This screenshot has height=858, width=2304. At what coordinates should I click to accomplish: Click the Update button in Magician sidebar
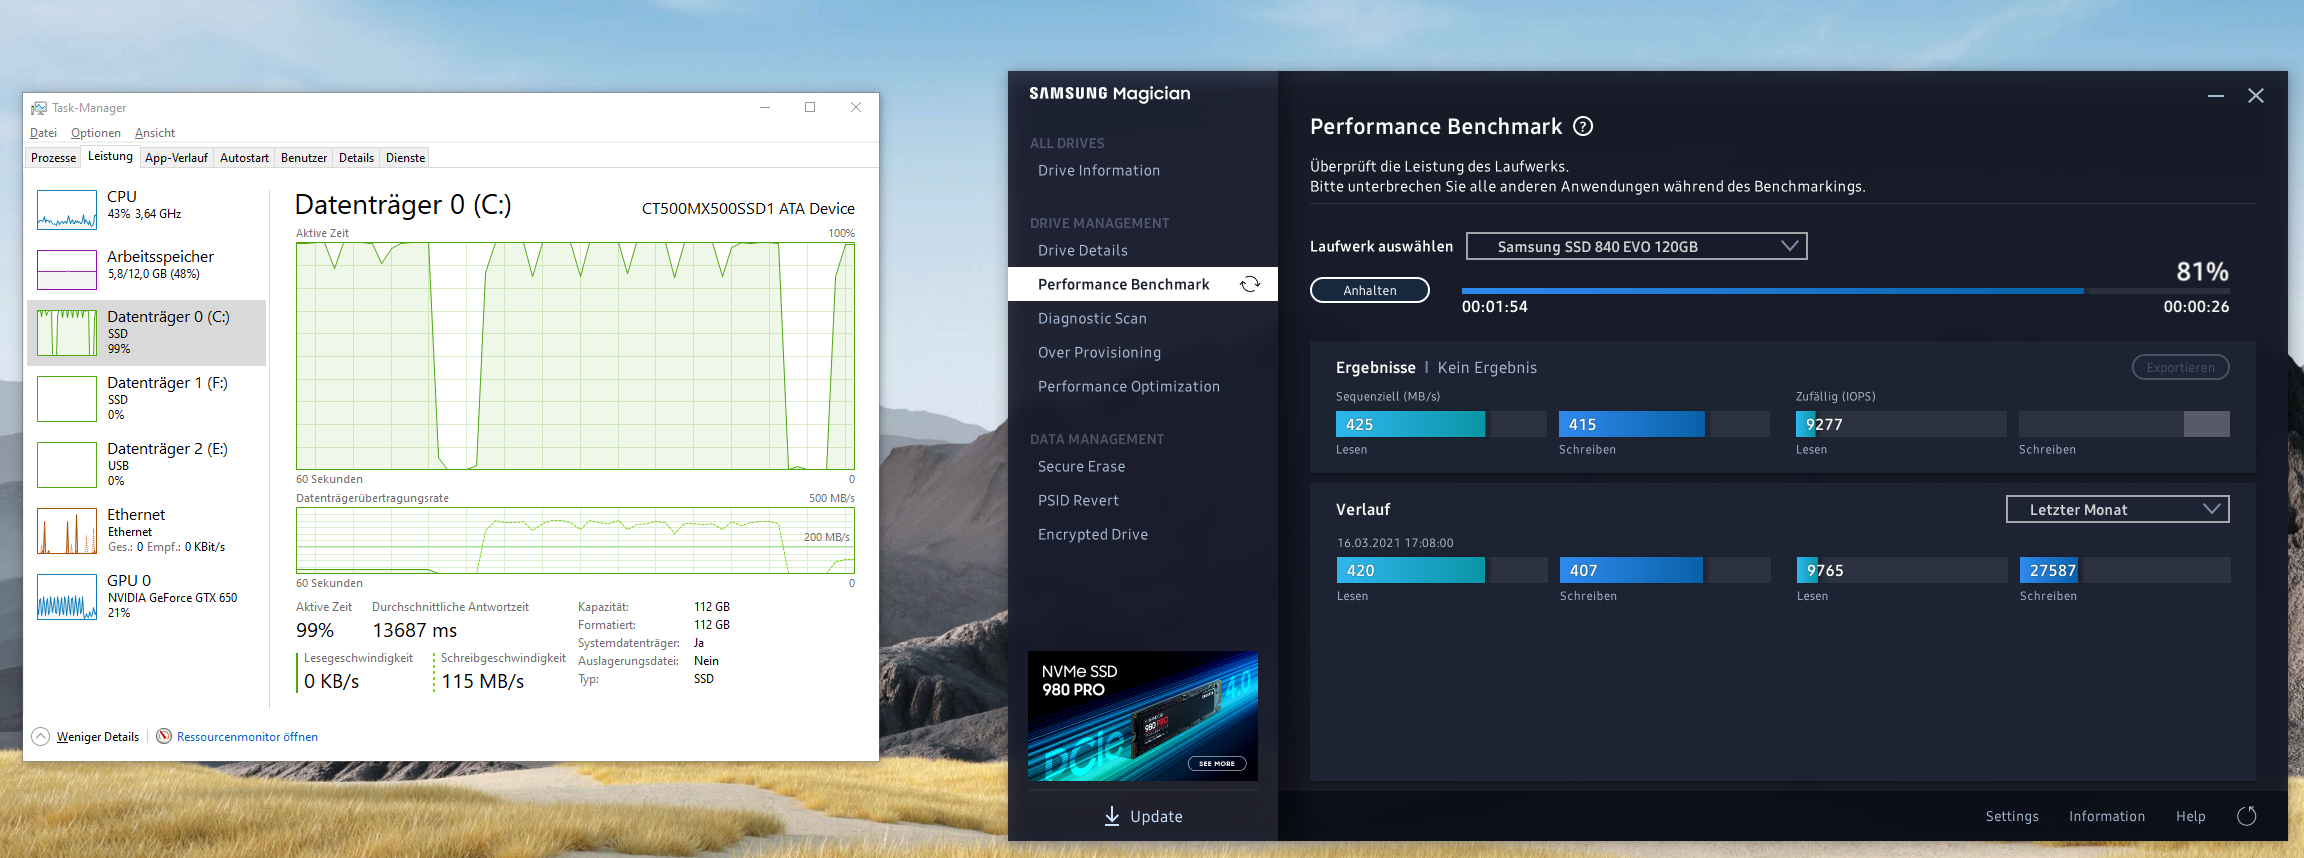1143,816
